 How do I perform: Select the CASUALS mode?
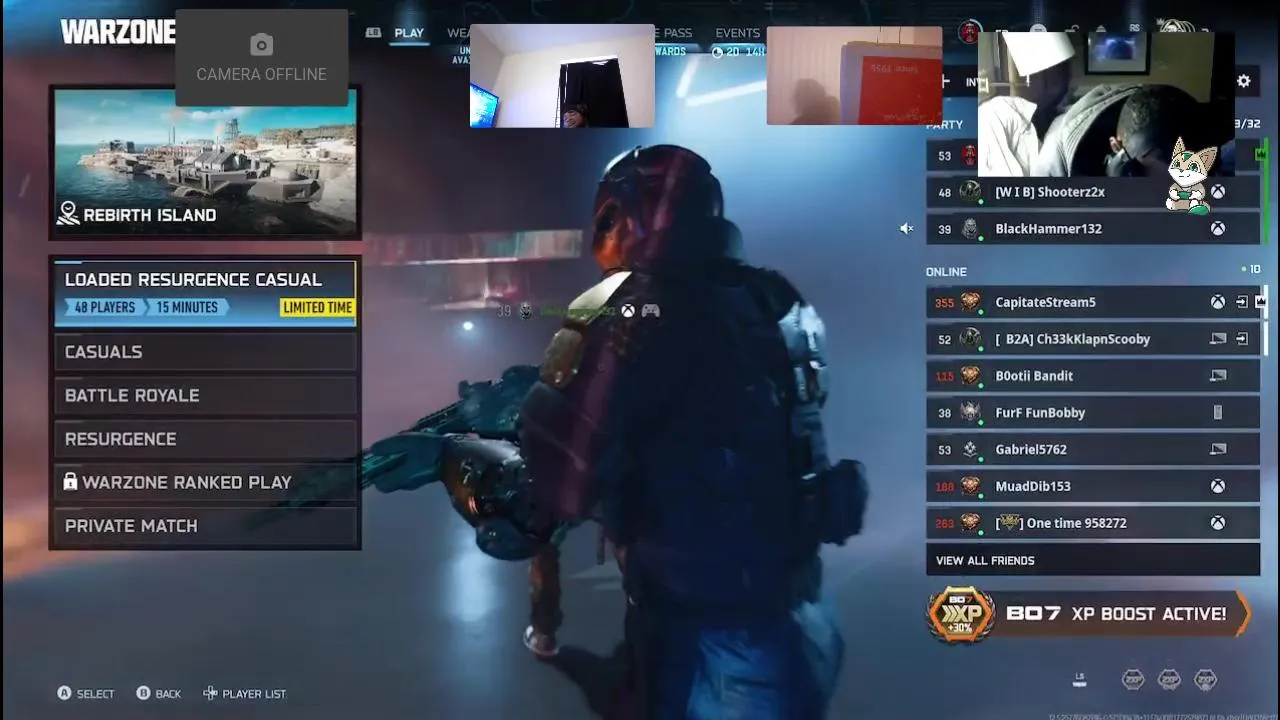[204, 352]
